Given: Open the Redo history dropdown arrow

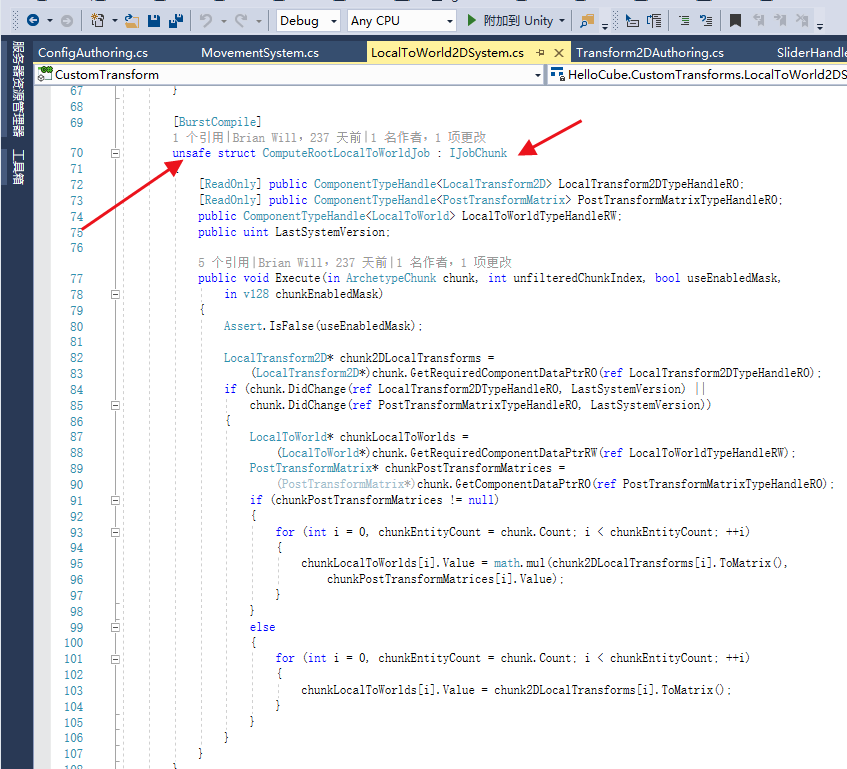Looking at the screenshot, I should pyautogui.click(x=259, y=22).
